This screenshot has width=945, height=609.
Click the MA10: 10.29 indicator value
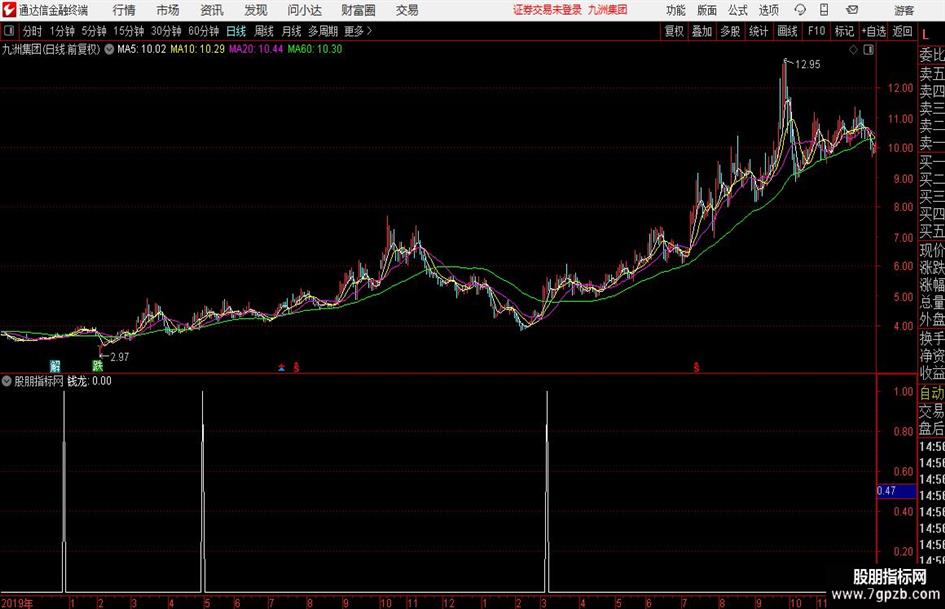pyautogui.click(x=198, y=49)
